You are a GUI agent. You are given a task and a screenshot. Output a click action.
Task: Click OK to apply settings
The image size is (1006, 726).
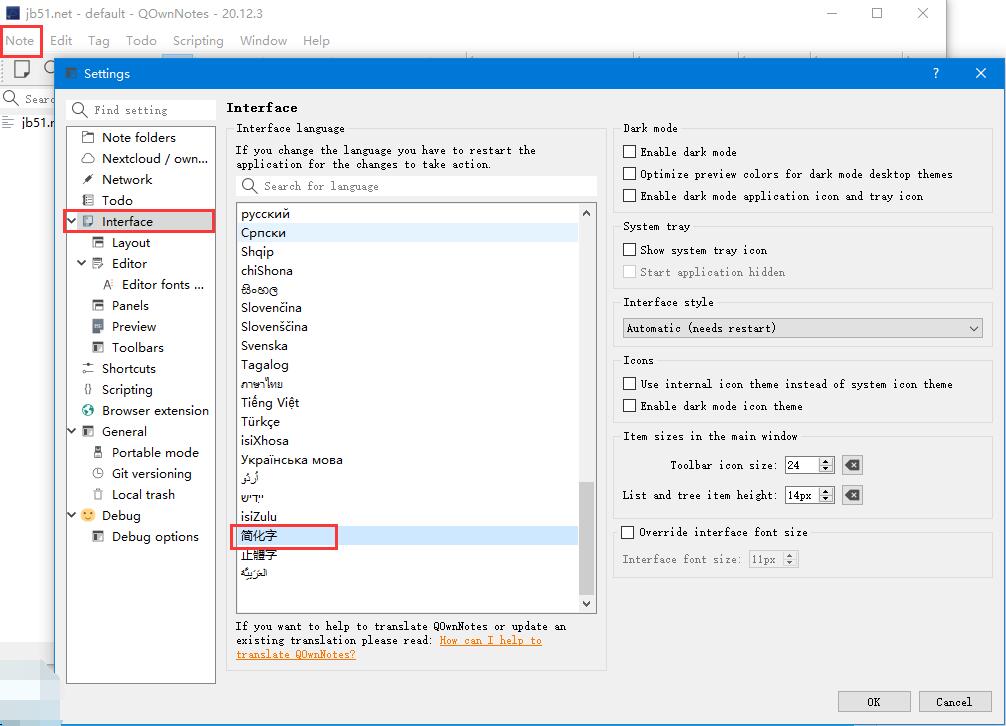[x=874, y=702]
